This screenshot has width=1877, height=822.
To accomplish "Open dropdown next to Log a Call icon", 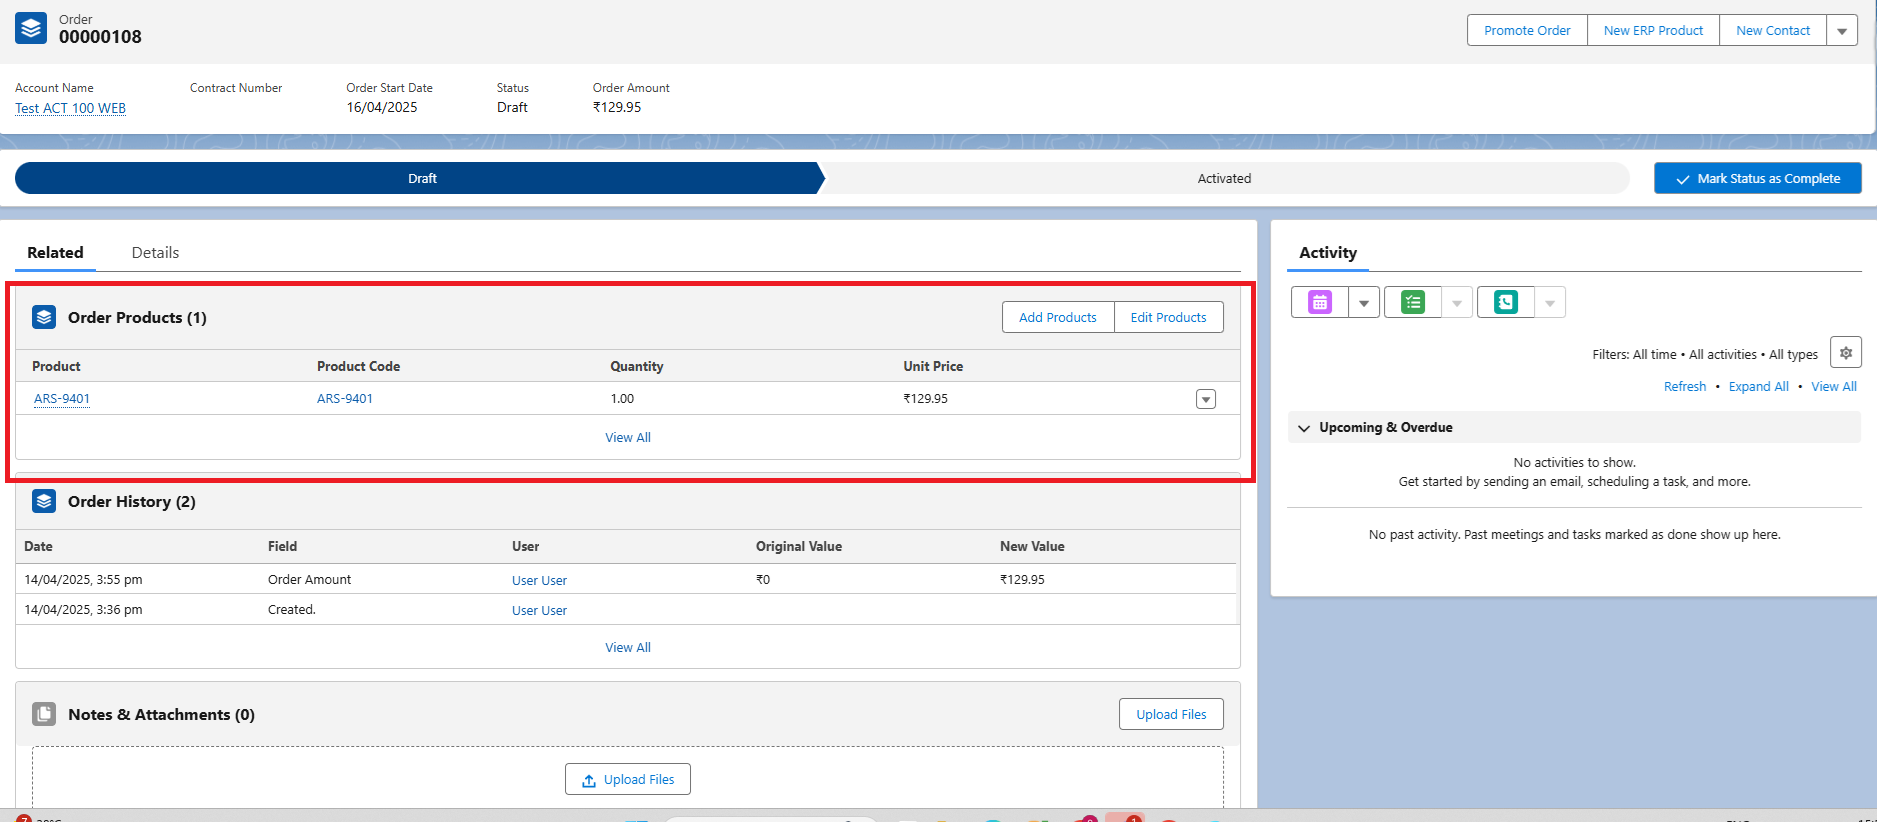I will 1550,302.
